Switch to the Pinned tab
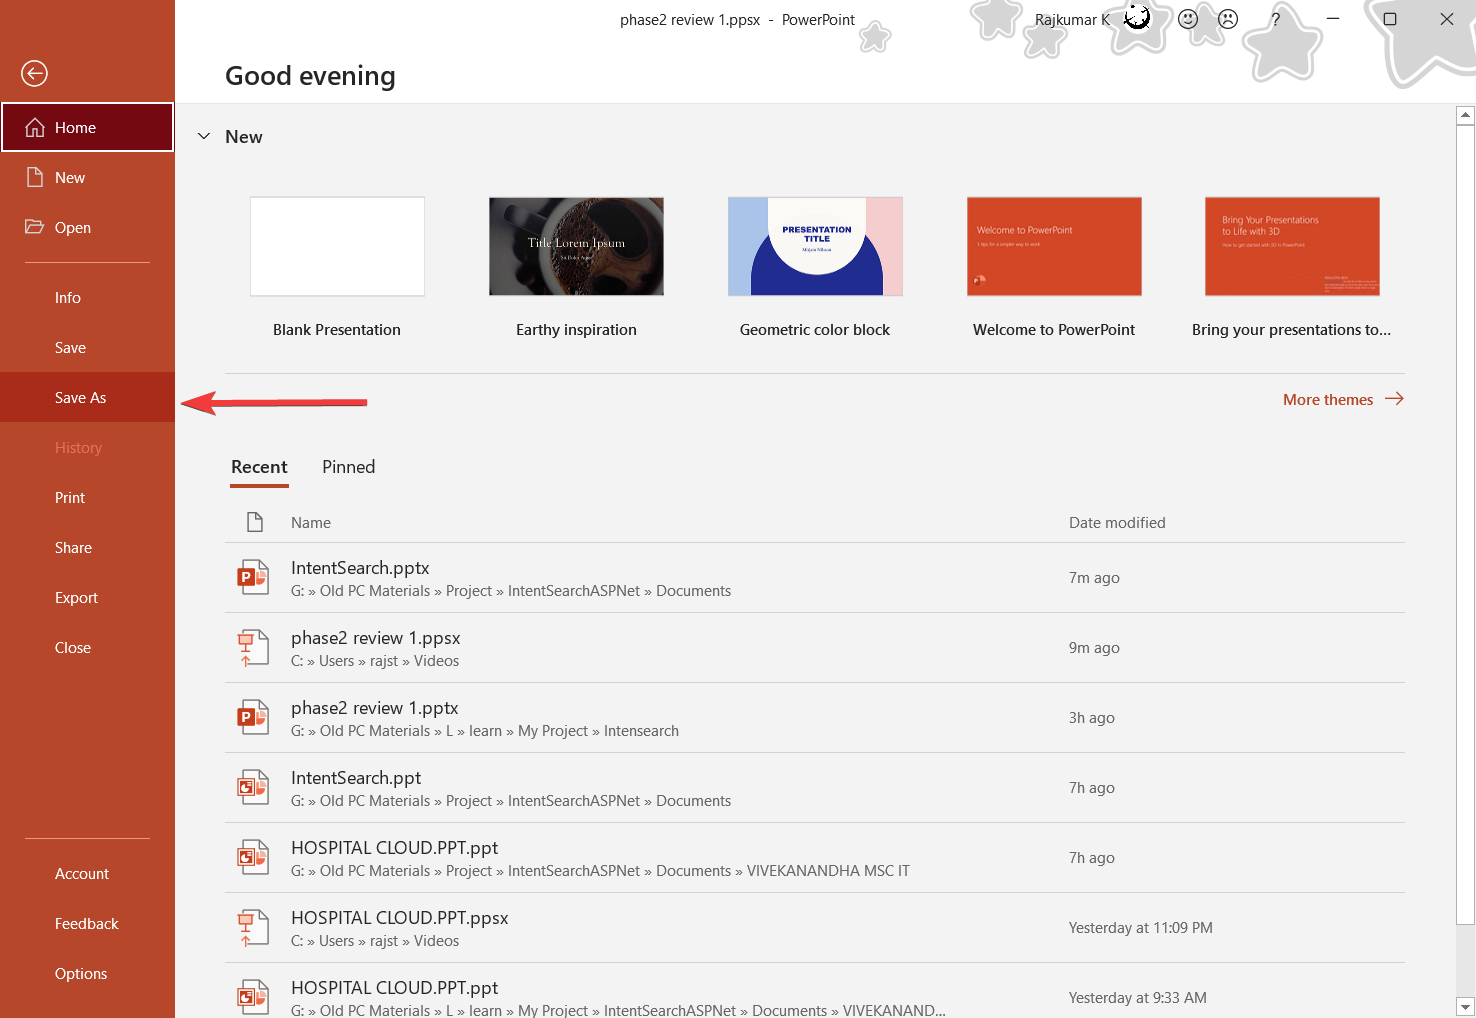The width and height of the screenshot is (1476, 1018). tap(348, 467)
